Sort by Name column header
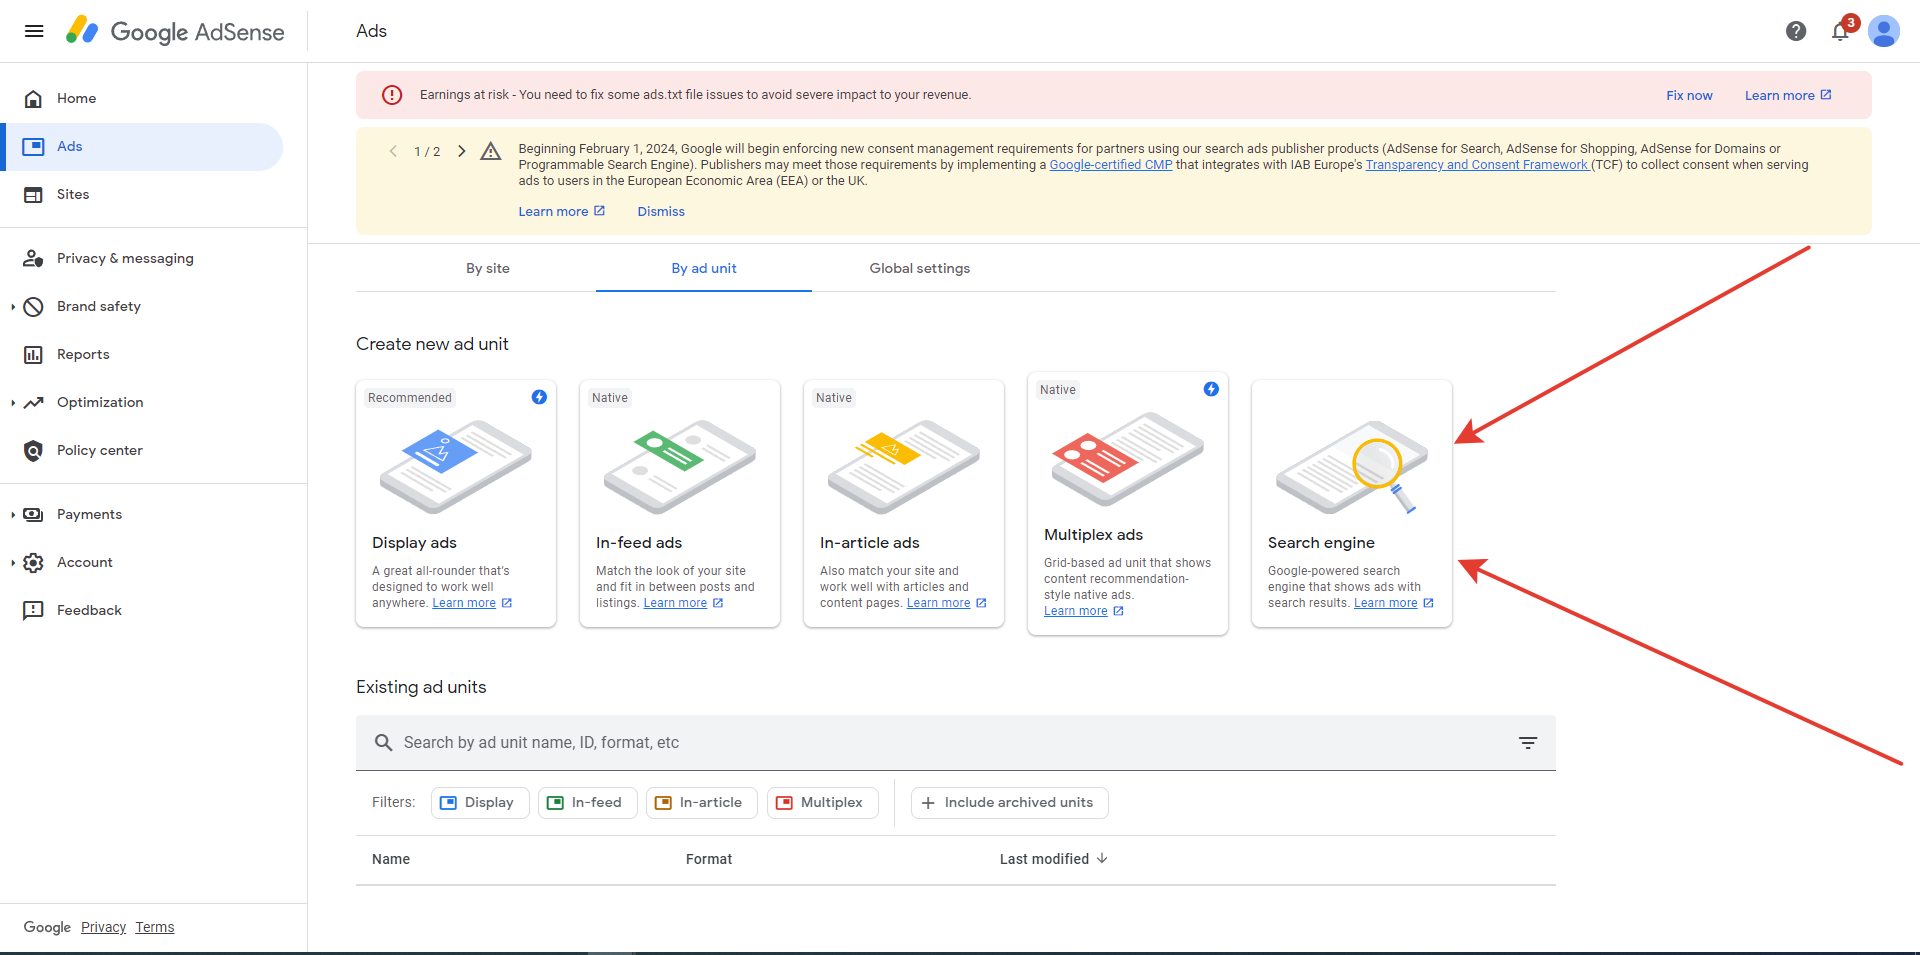The width and height of the screenshot is (1920, 955). [x=391, y=859]
